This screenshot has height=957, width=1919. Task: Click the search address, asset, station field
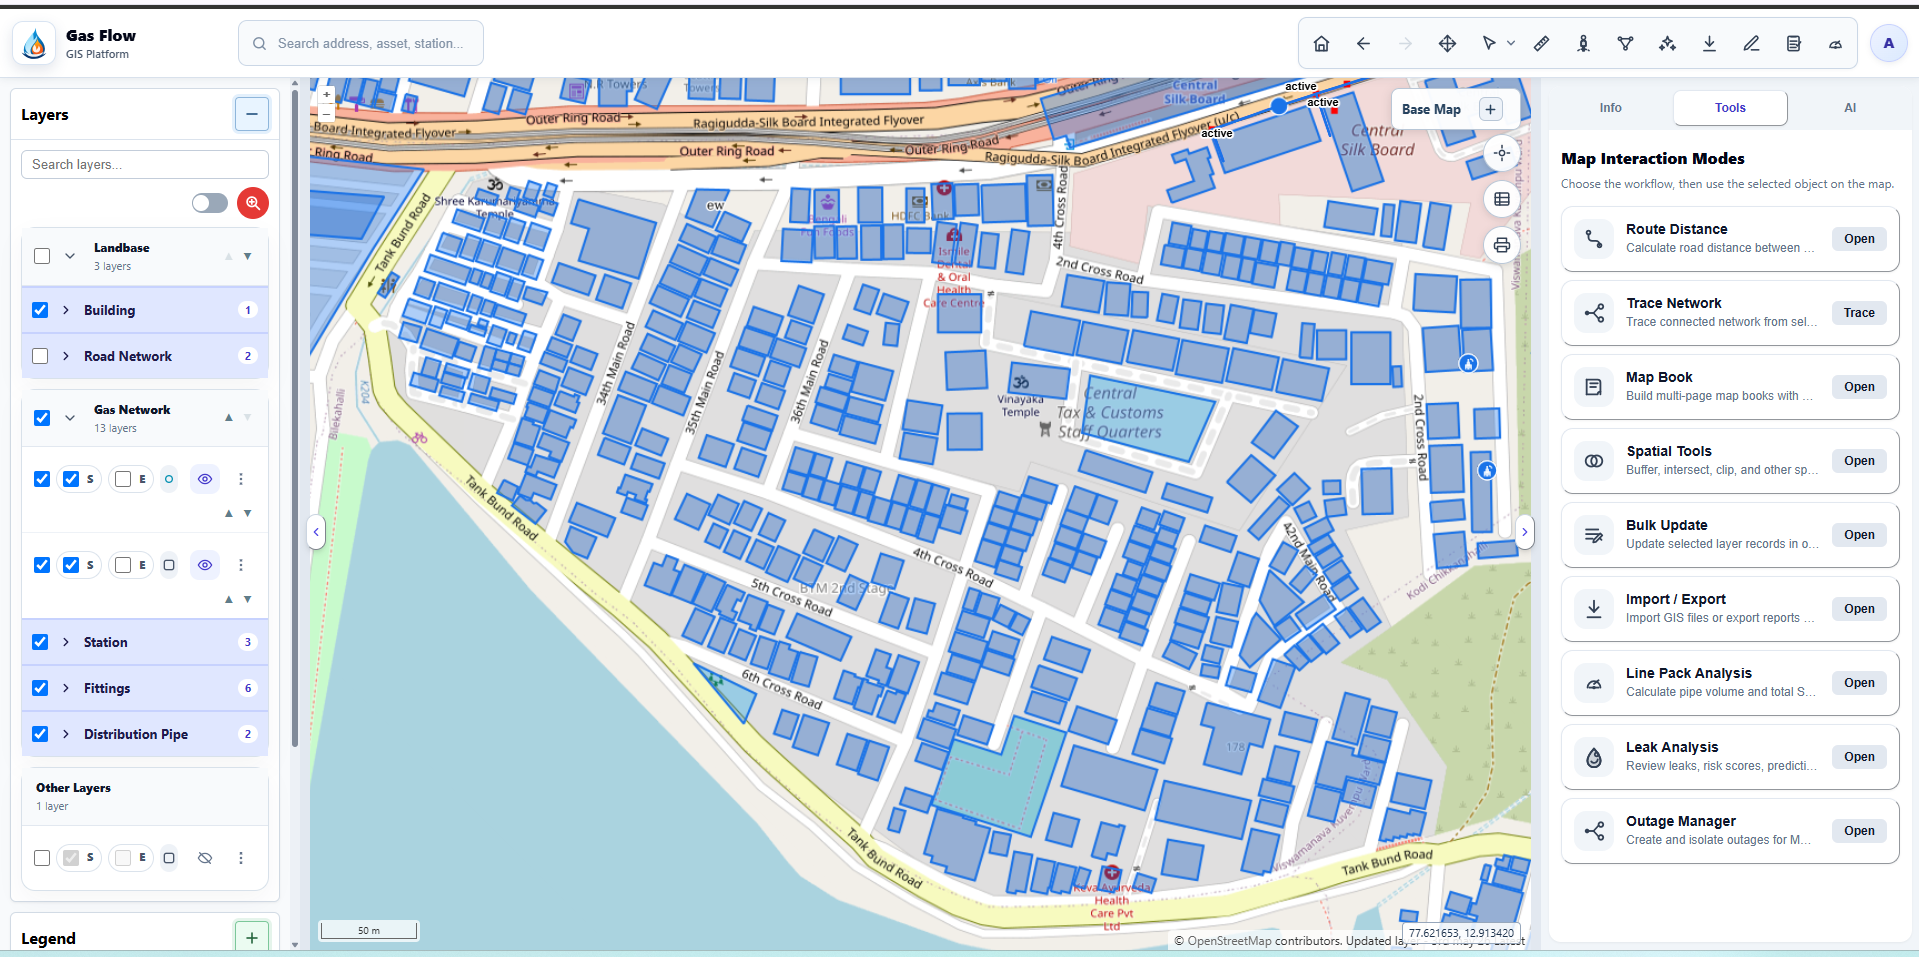pyautogui.click(x=361, y=43)
